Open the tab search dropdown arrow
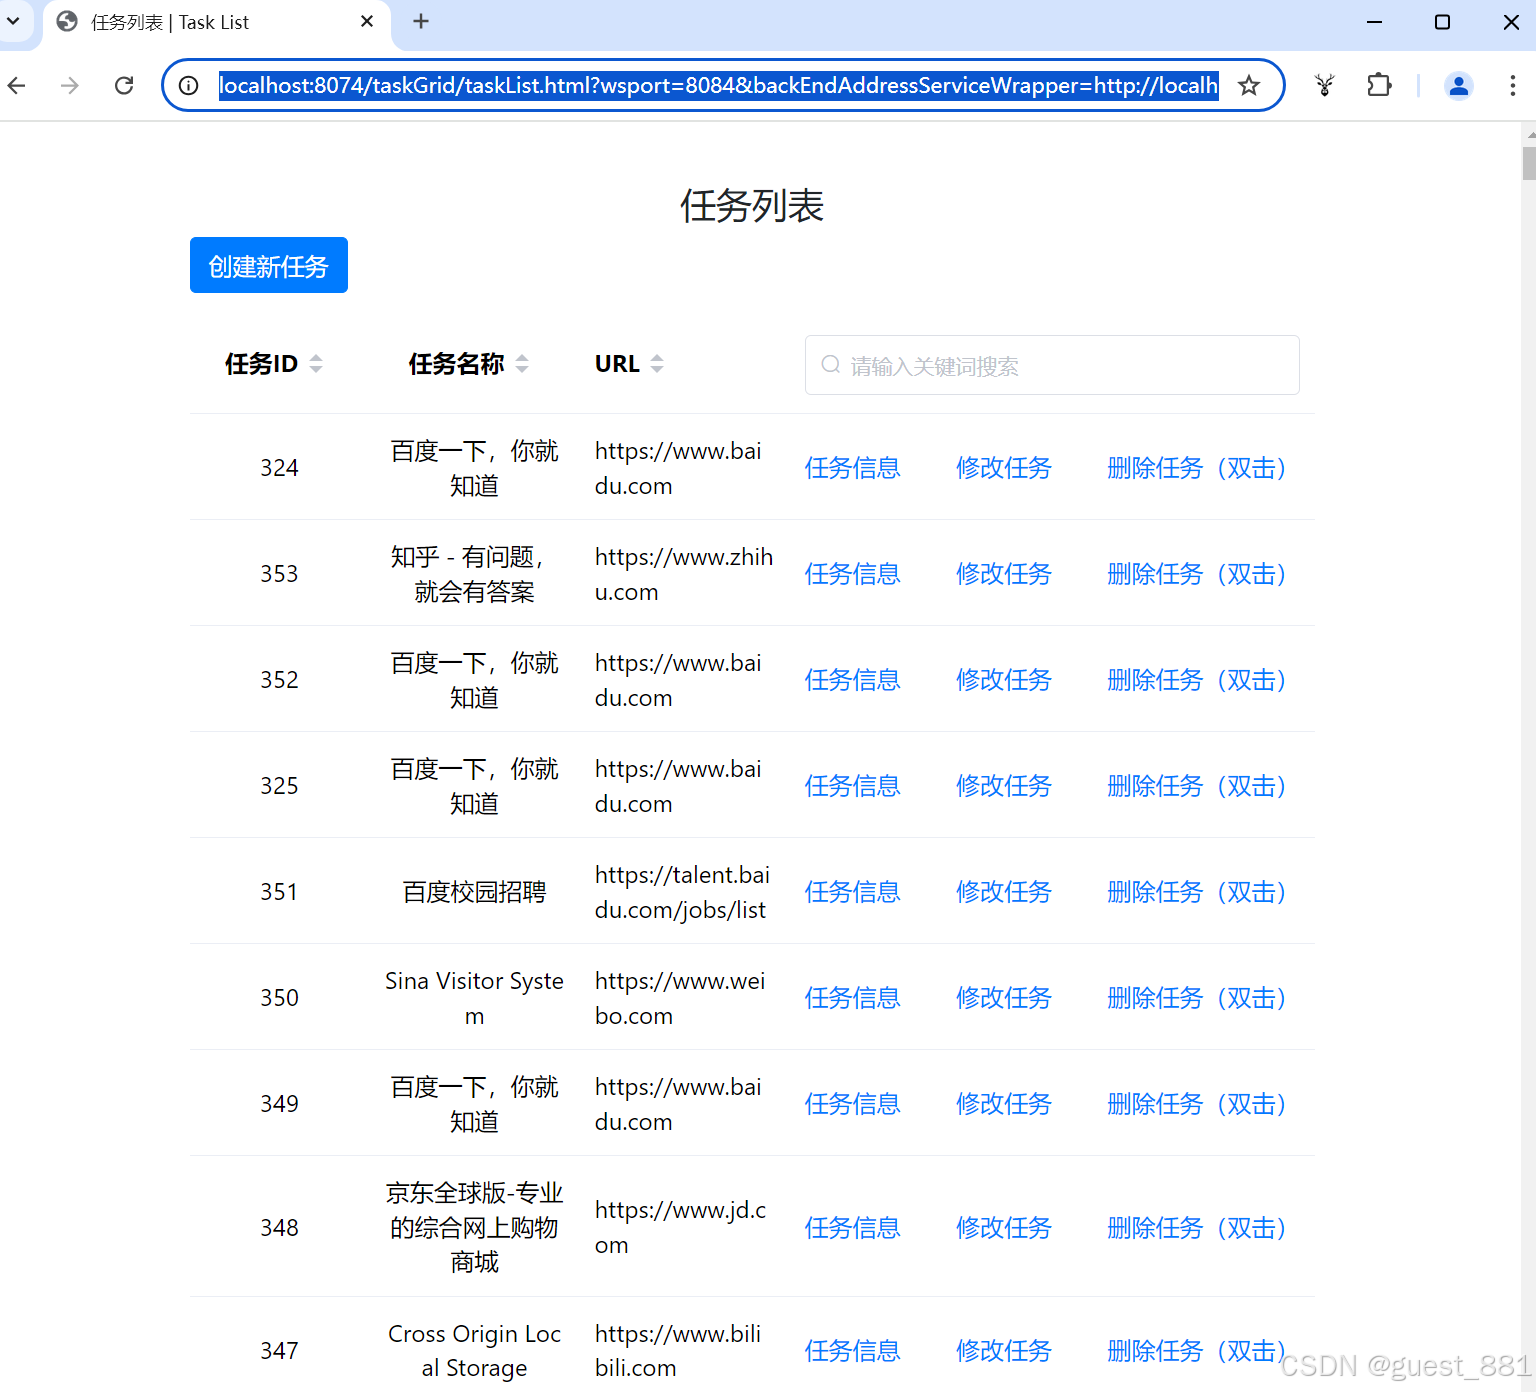 13,21
